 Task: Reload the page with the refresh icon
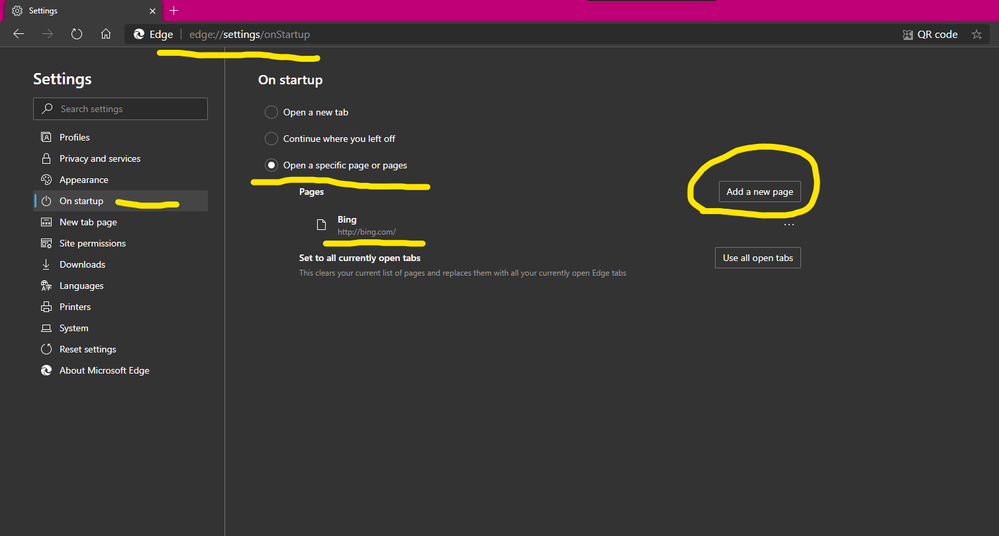76,34
